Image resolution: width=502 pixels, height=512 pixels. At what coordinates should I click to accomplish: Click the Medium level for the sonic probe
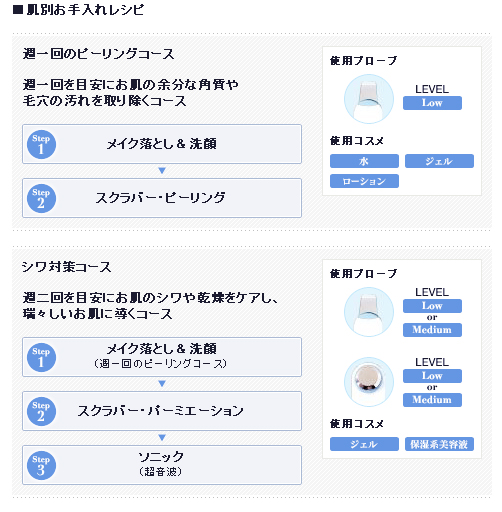click(x=432, y=400)
